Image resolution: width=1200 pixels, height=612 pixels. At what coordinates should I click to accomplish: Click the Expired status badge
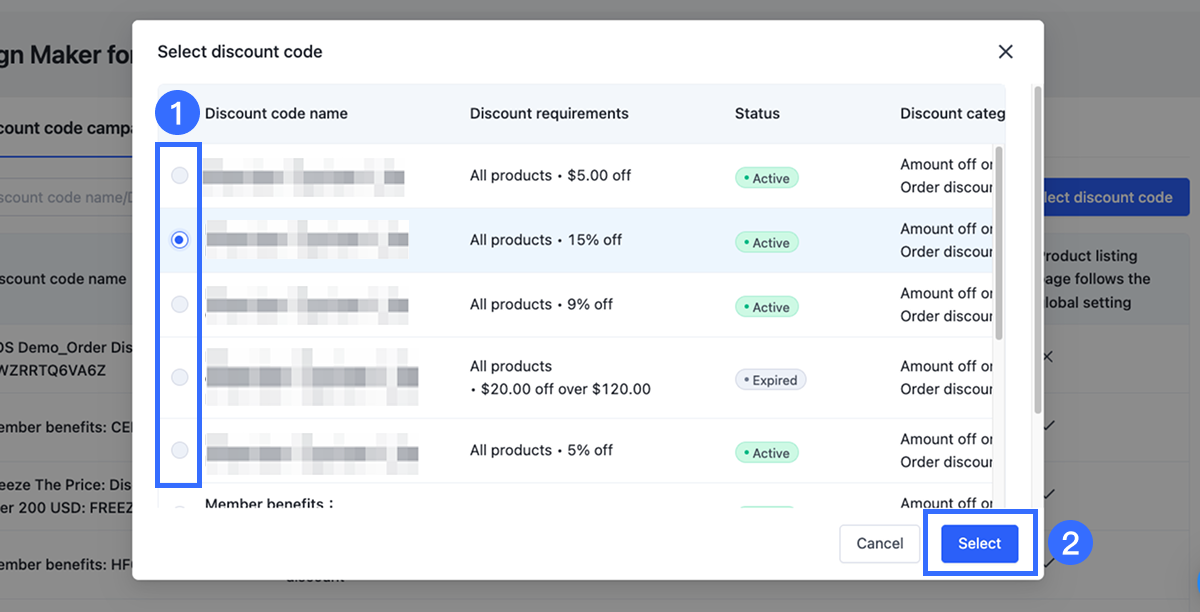pyautogui.click(x=771, y=380)
